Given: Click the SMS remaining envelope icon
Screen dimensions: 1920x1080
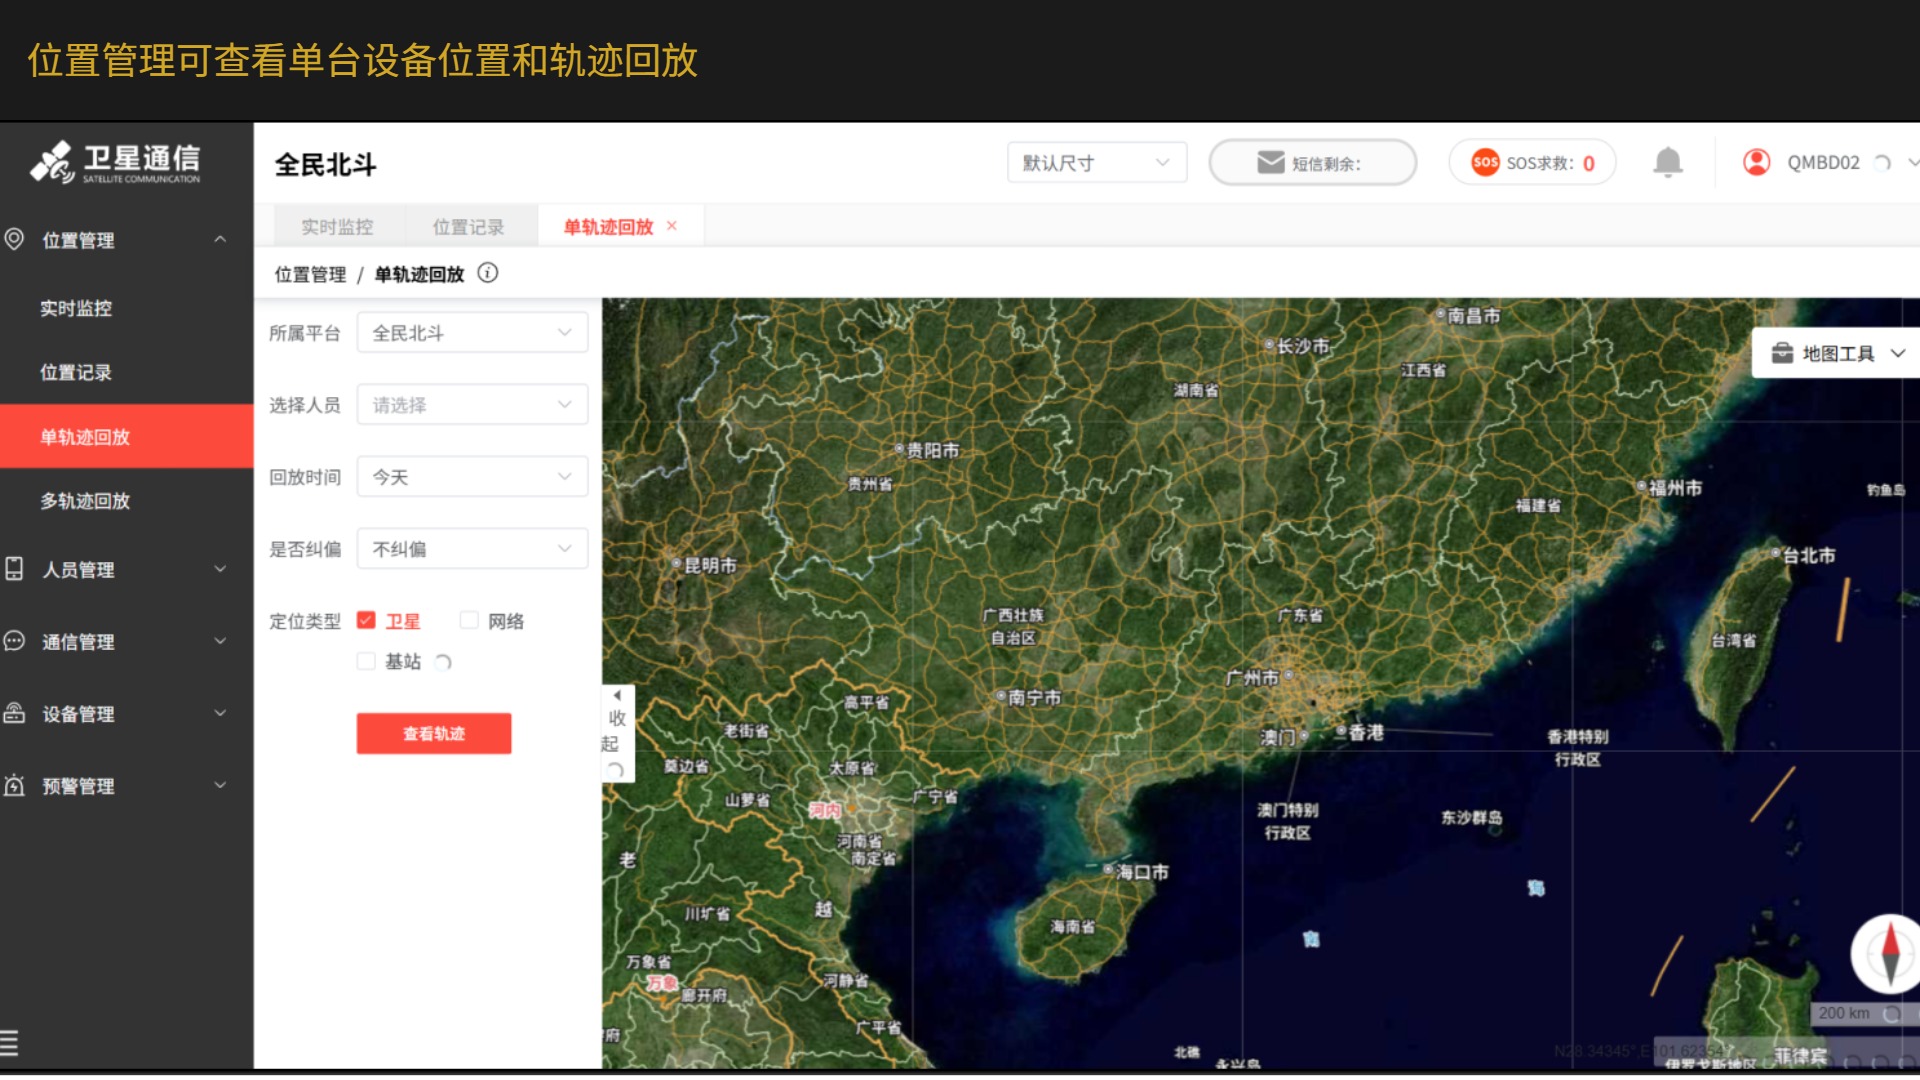Looking at the screenshot, I should (1270, 162).
